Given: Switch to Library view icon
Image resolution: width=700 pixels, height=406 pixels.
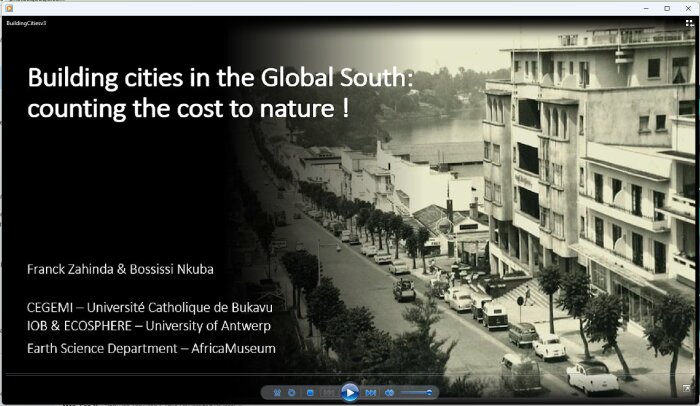Looking at the screenshot, I should click(x=689, y=22).
